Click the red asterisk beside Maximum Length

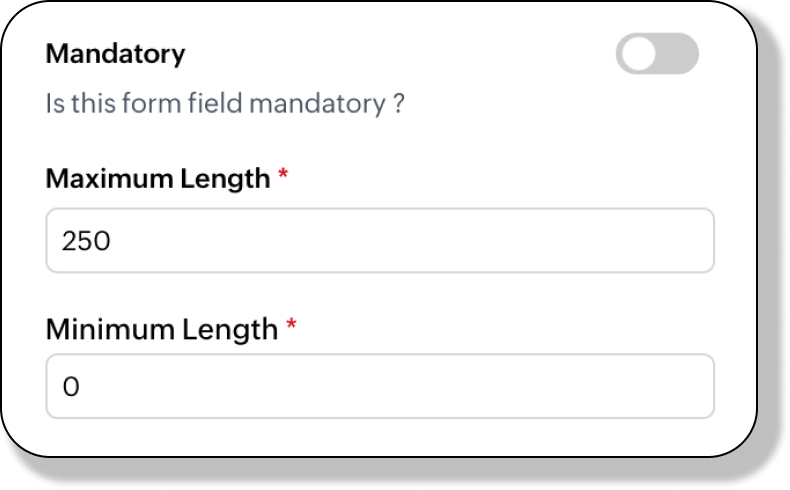283,176
